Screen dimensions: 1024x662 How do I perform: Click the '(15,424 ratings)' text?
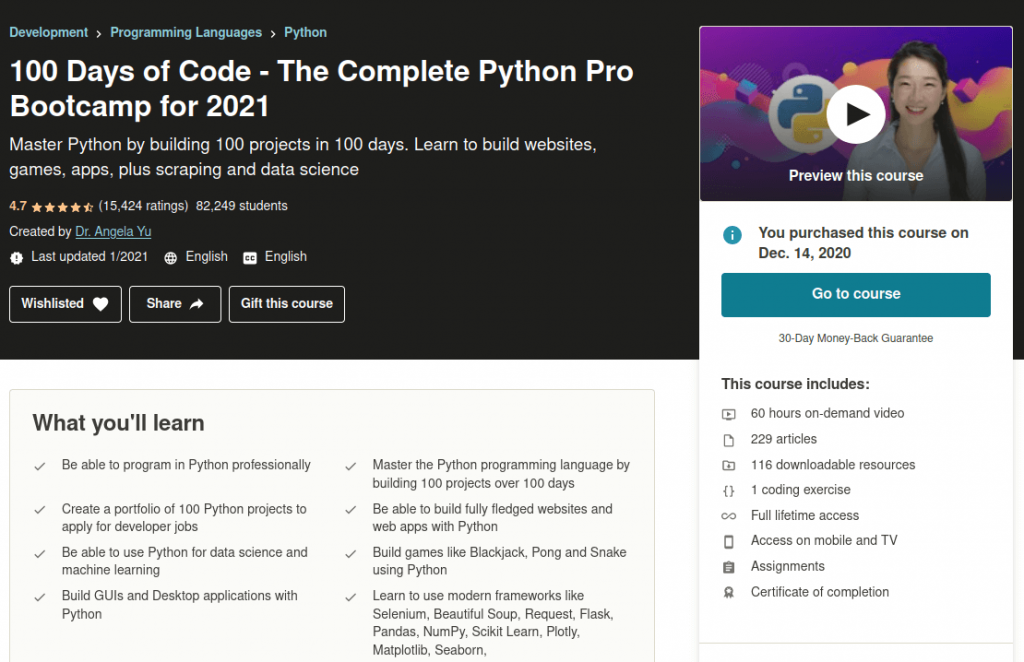(143, 206)
